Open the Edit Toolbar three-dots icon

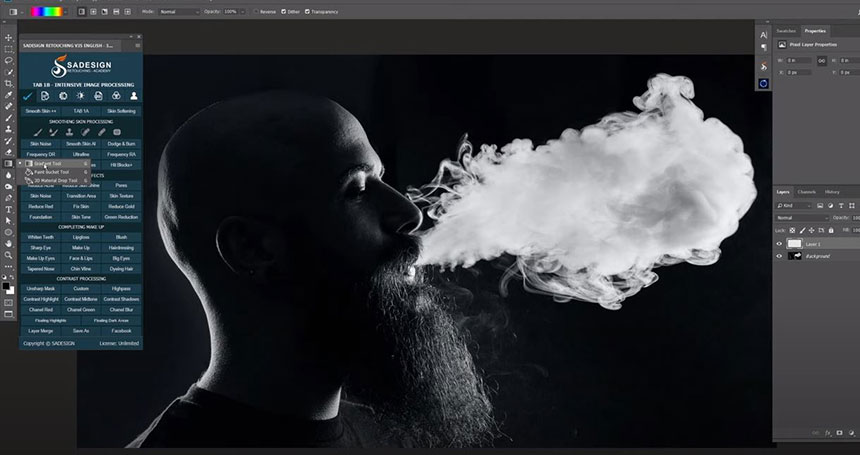pos(8,266)
